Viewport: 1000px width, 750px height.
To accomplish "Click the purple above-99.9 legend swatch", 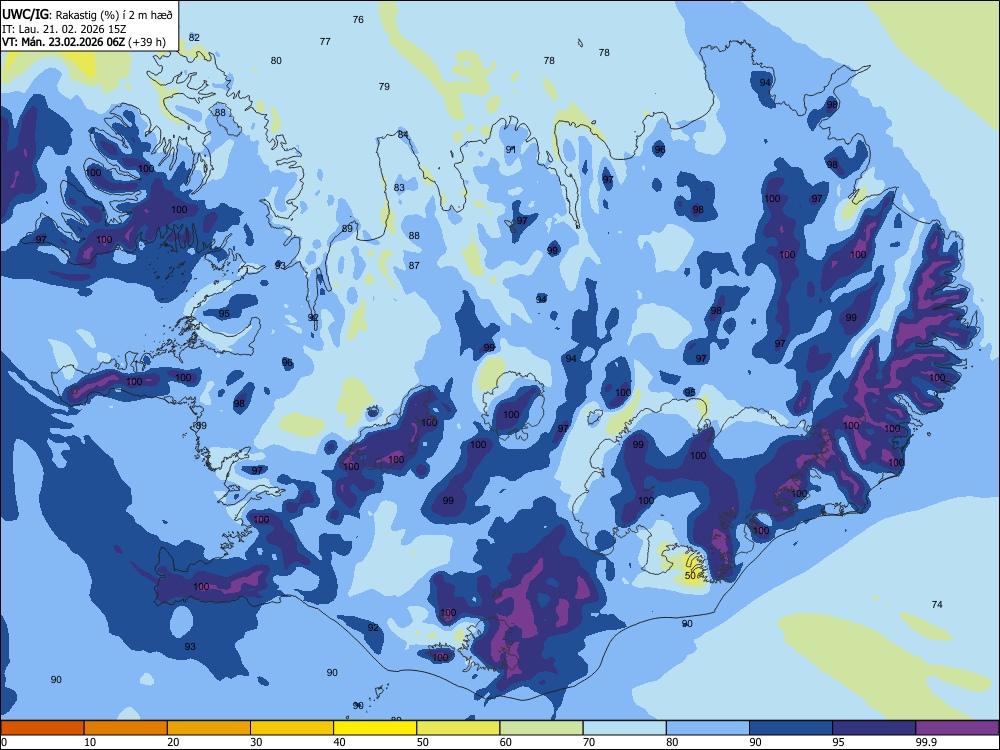I will tap(957, 728).
